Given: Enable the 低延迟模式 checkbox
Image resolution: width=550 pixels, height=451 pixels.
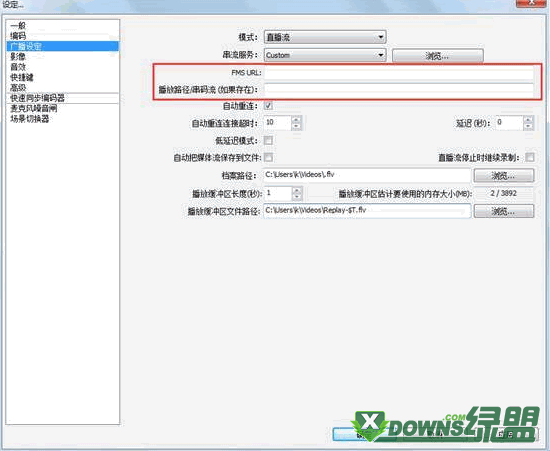Looking at the screenshot, I should pyautogui.click(x=268, y=140).
